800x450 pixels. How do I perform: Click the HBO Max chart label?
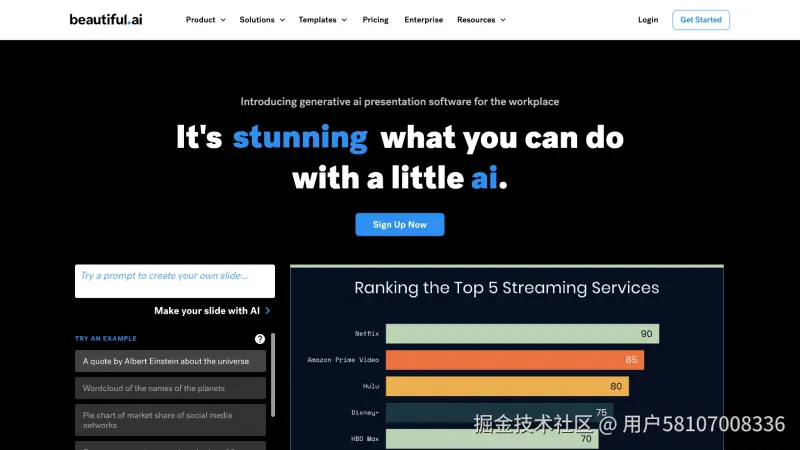pos(365,439)
